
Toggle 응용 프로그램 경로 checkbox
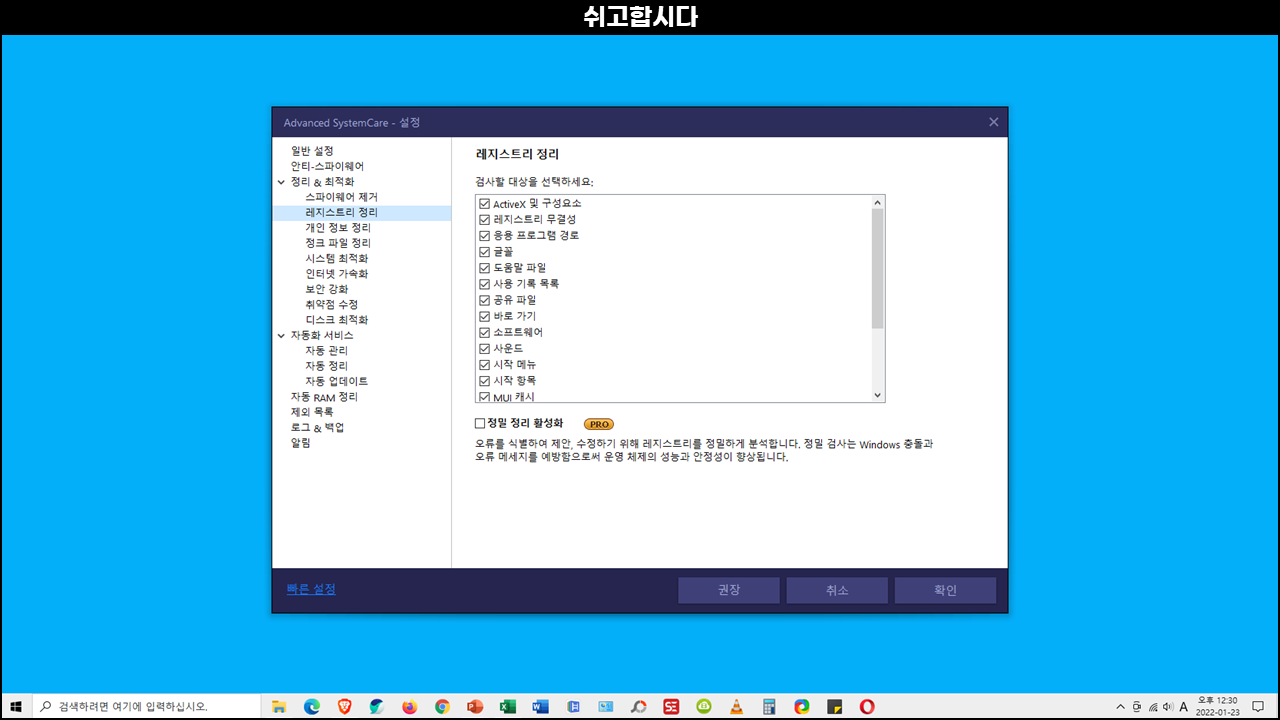click(484, 235)
